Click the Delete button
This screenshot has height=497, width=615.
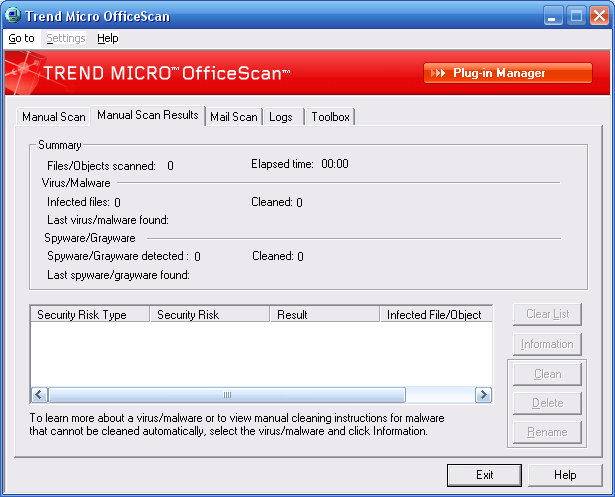click(548, 403)
